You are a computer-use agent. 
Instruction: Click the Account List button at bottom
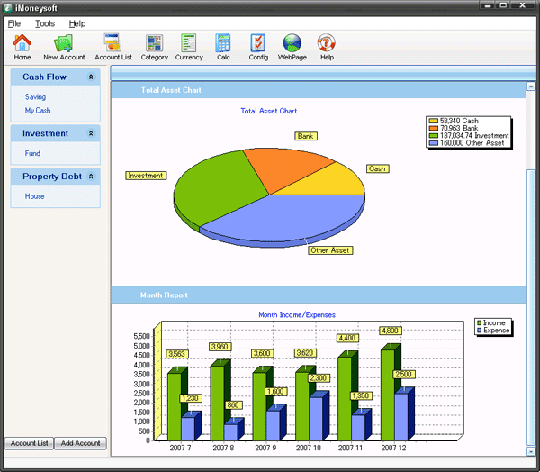[x=29, y=443]
